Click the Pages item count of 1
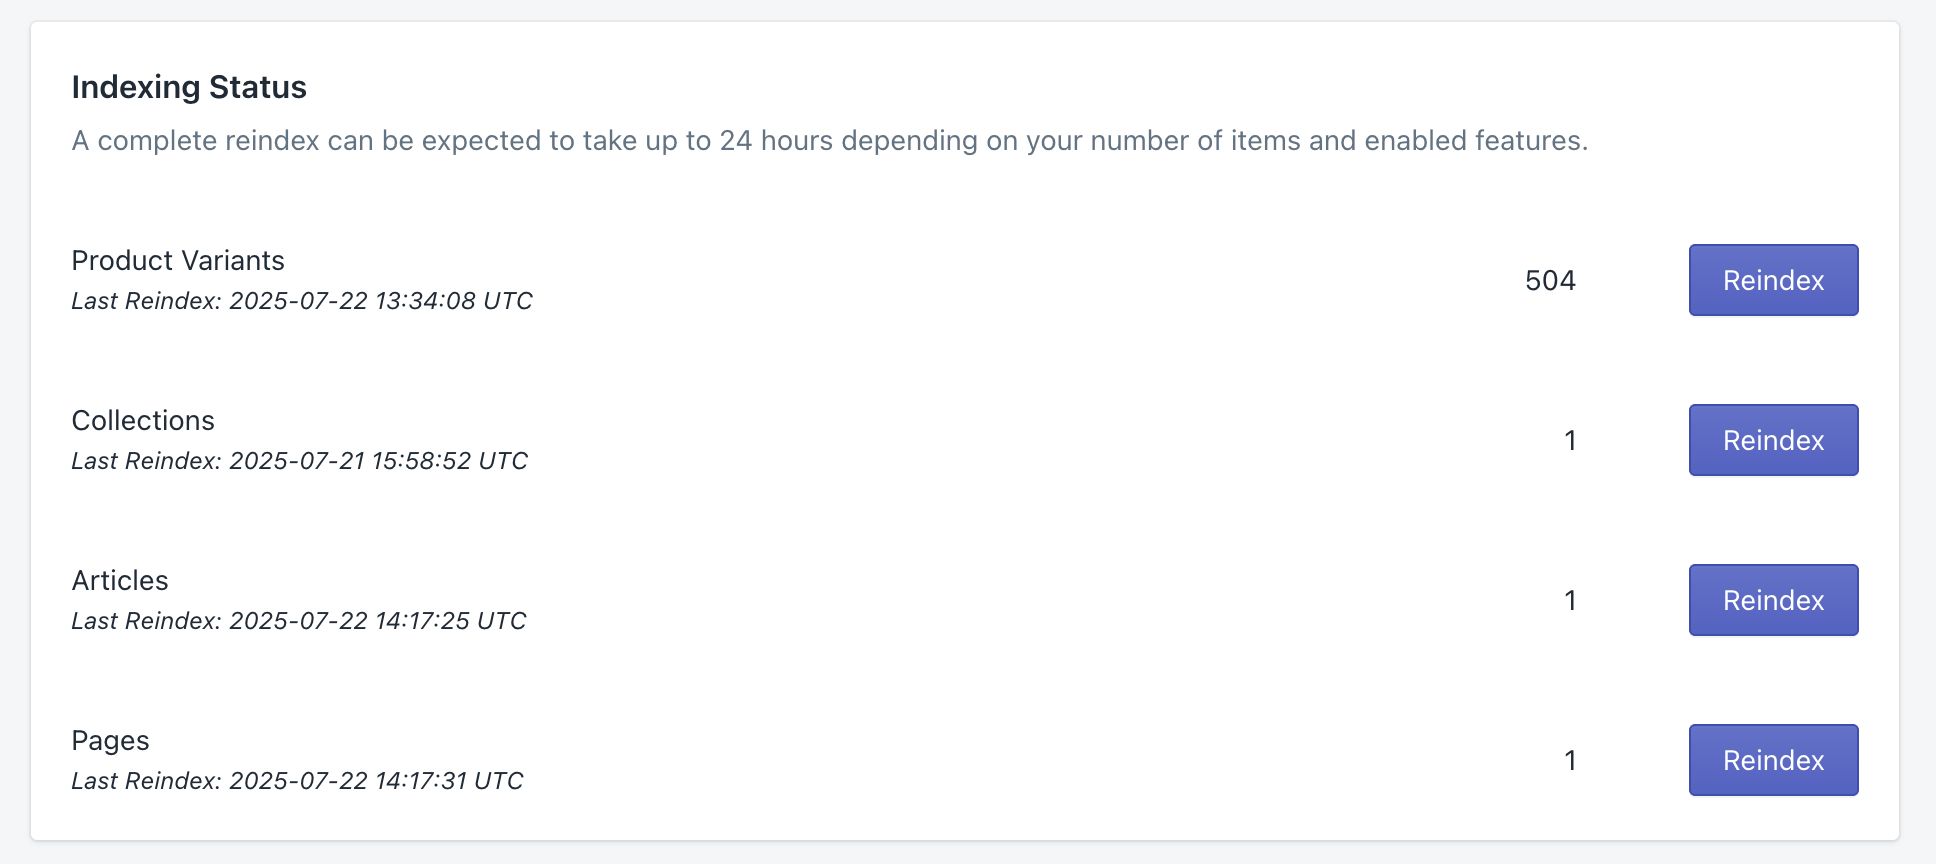 point(1570,761)
